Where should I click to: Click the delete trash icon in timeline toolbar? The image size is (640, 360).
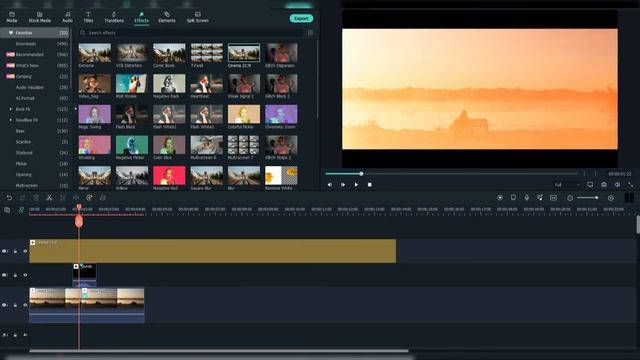pos(36,198)
